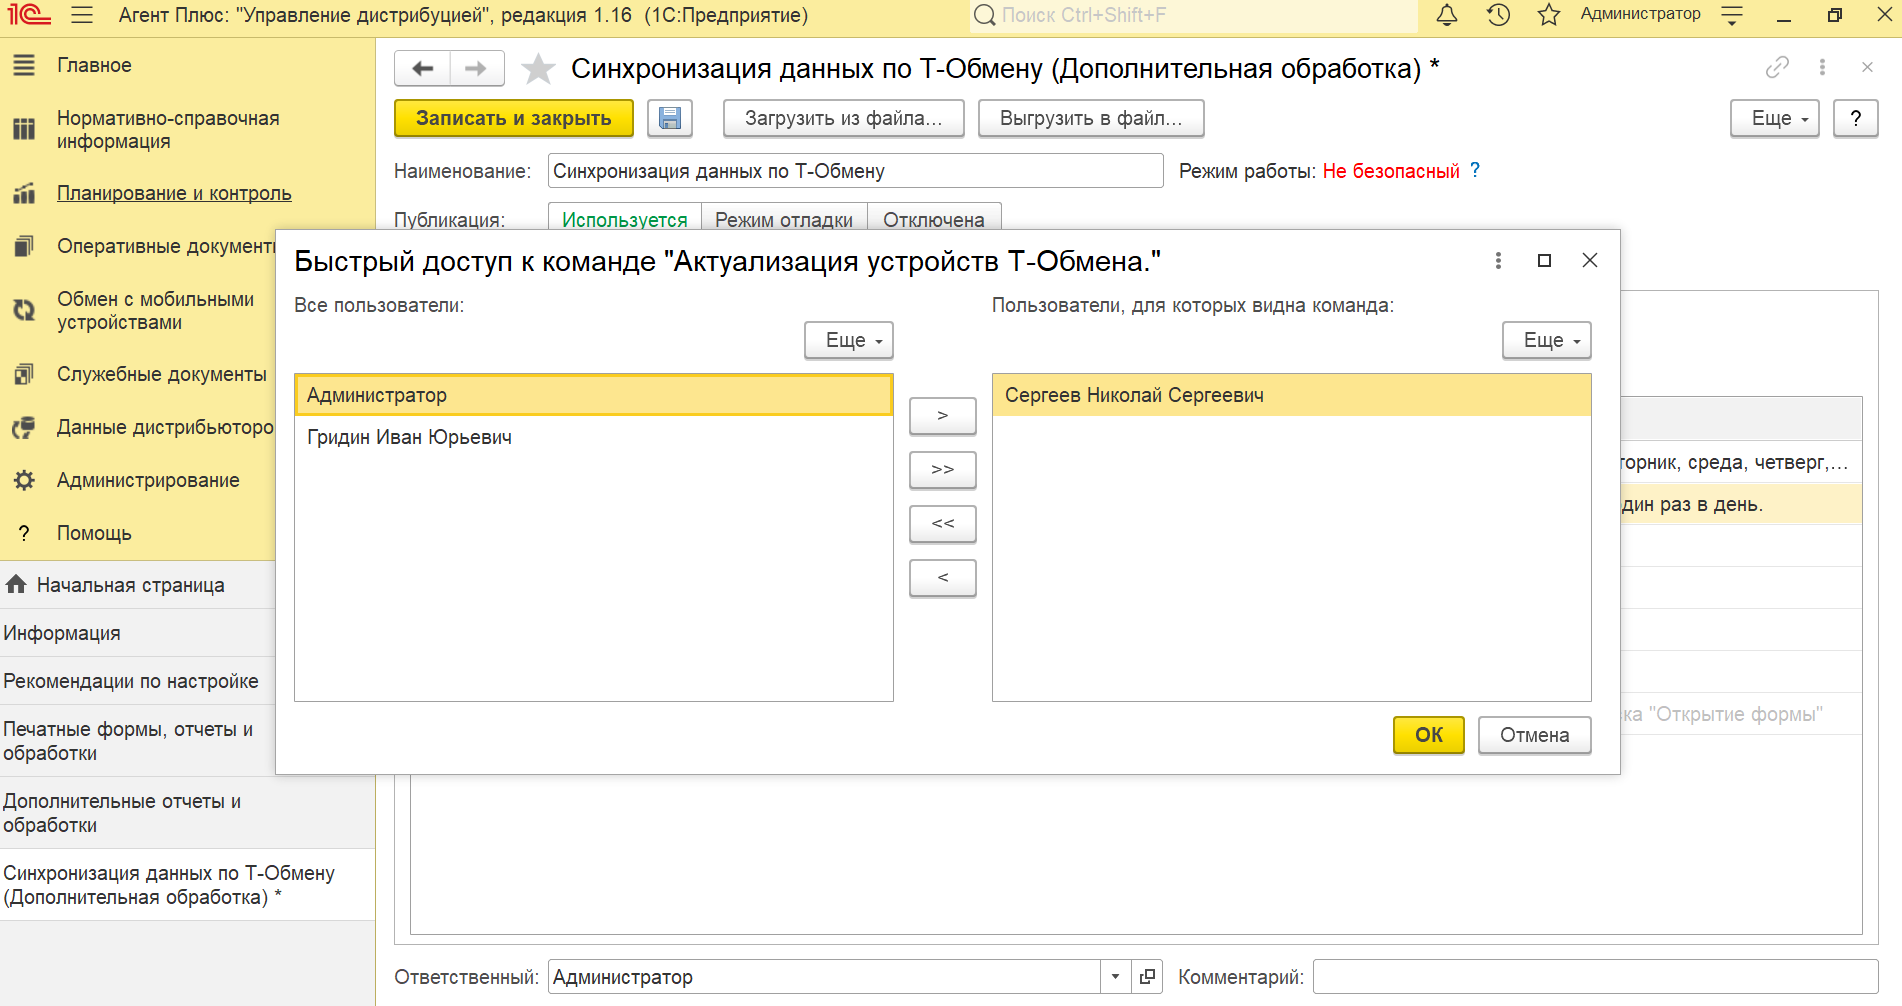Open the Ответственный dropdown arrow
Screen dimensions: 1902x1006
coord(1116,976)
